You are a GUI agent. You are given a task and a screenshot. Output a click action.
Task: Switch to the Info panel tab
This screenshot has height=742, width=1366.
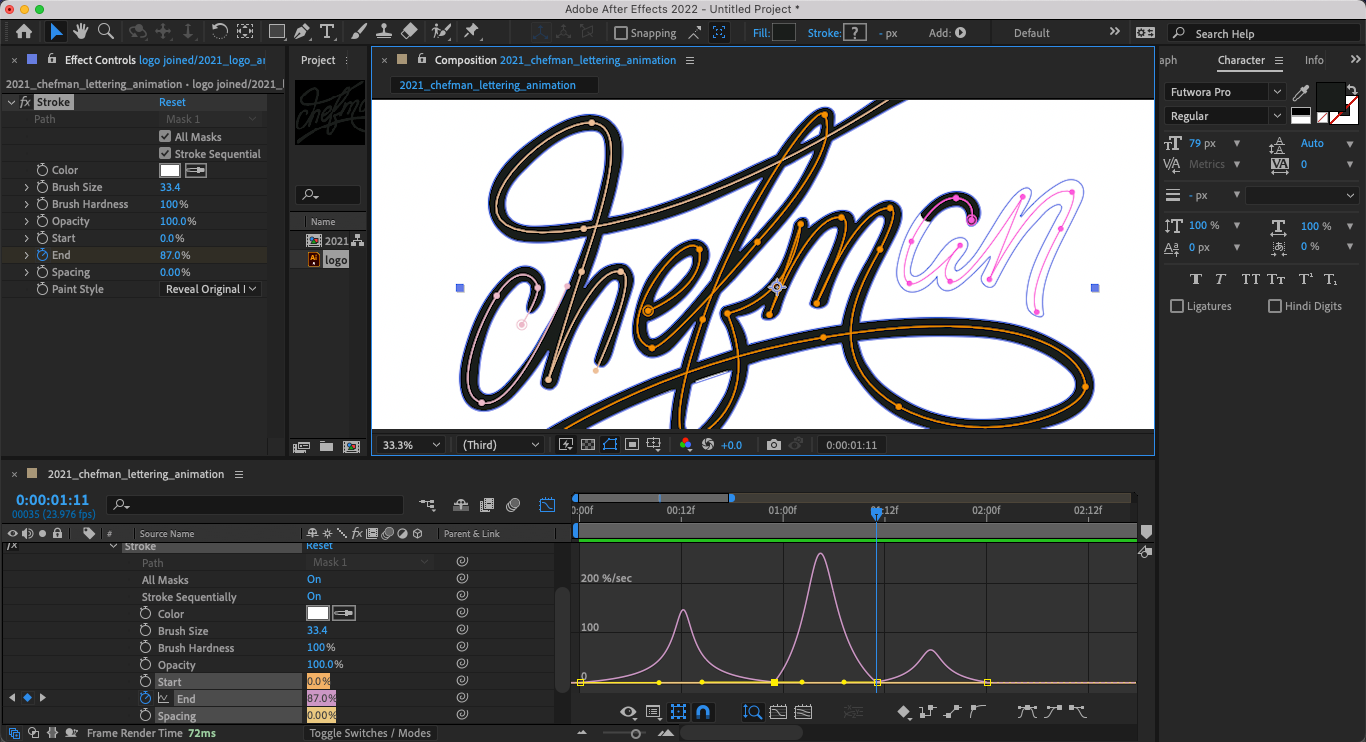pos(1314,60)
